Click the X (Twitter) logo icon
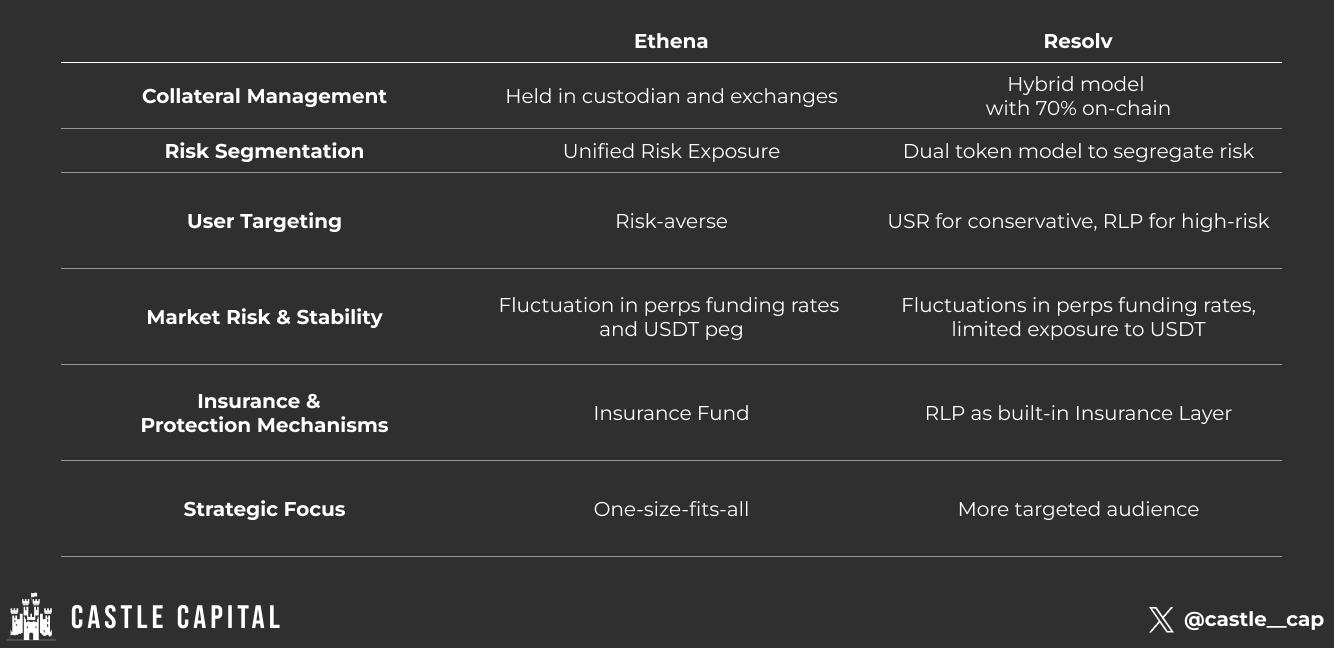Image resolution: width=1334 pixels, height=648 pixels. (x=1161, y=620)
